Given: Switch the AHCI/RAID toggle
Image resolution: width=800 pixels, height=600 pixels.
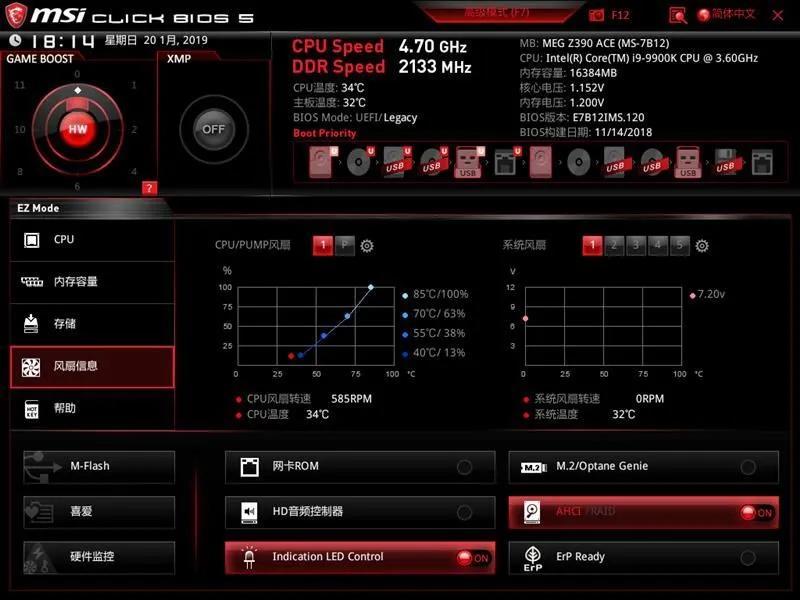Looking at the screenshot, I should point(756,512).
